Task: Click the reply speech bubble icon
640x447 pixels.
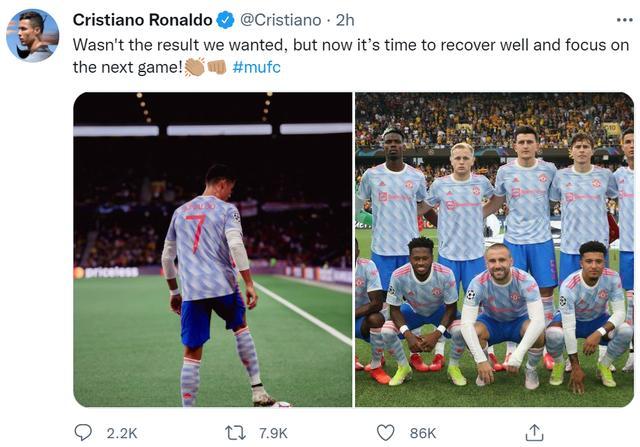Action: click(83, 431)
